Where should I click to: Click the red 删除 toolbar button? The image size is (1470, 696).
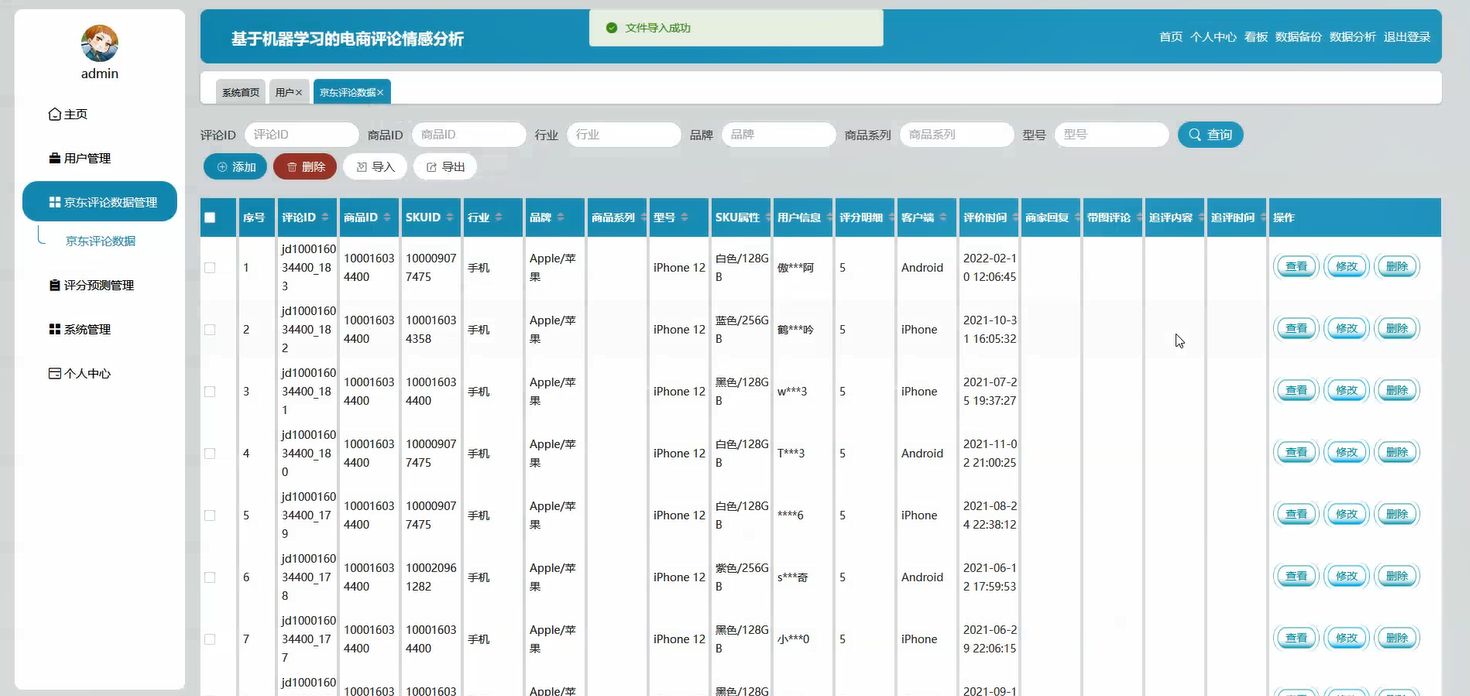(305, 167)
